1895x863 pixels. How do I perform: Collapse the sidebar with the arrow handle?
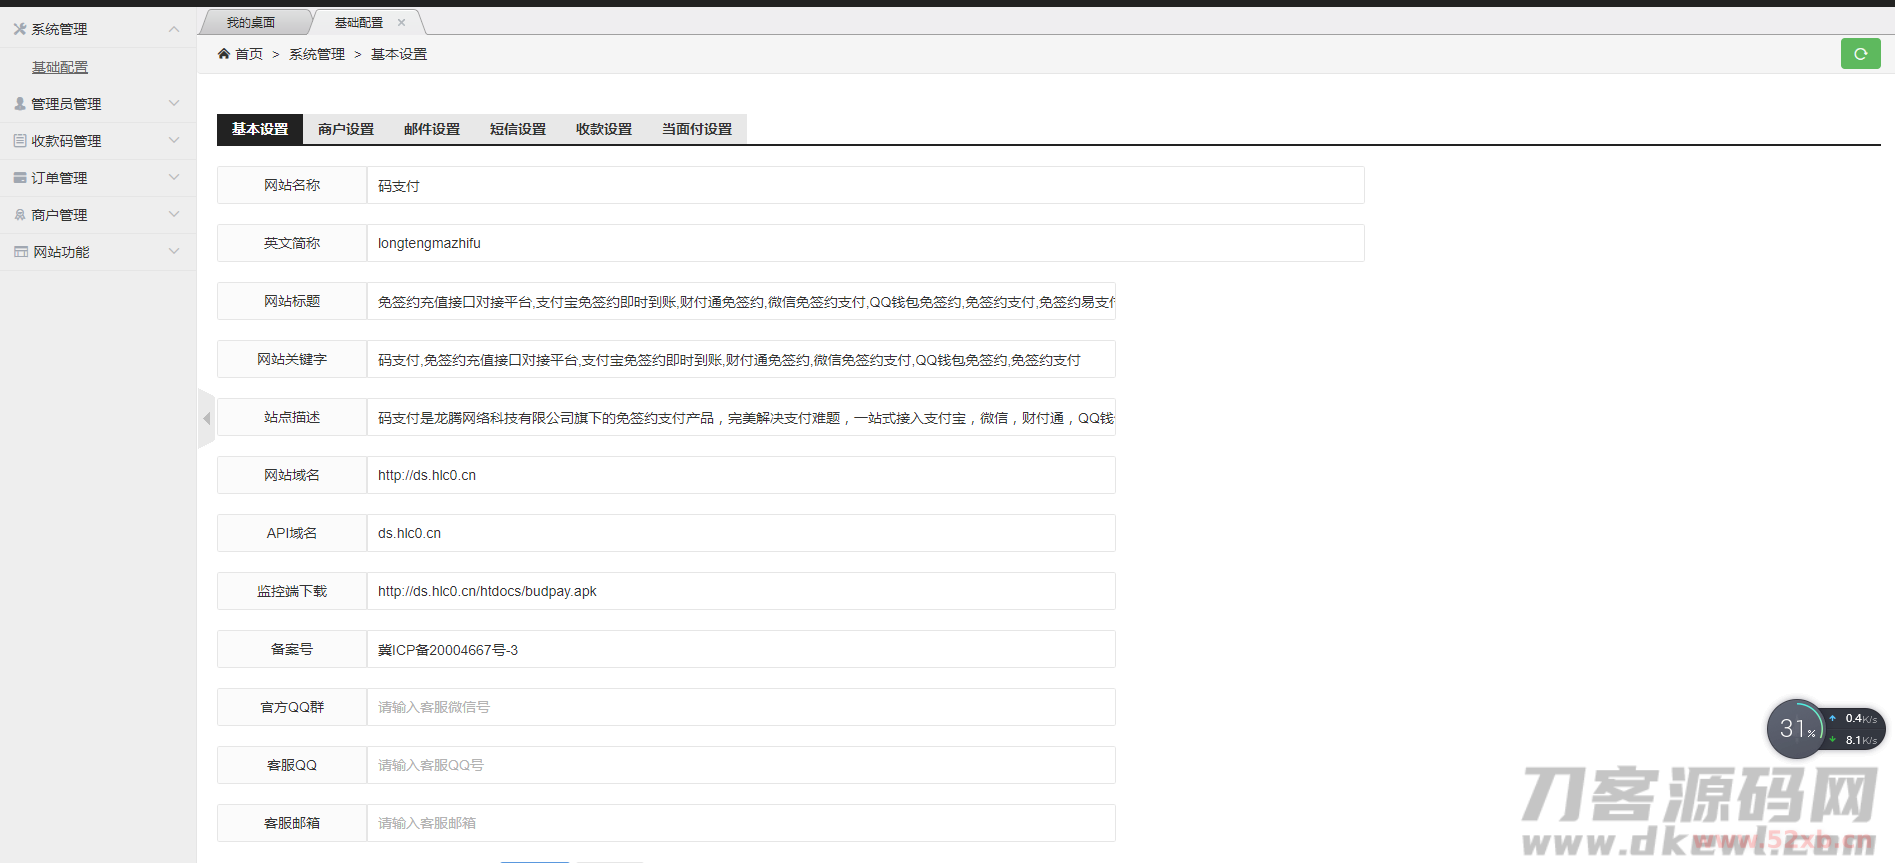point(206,418)
